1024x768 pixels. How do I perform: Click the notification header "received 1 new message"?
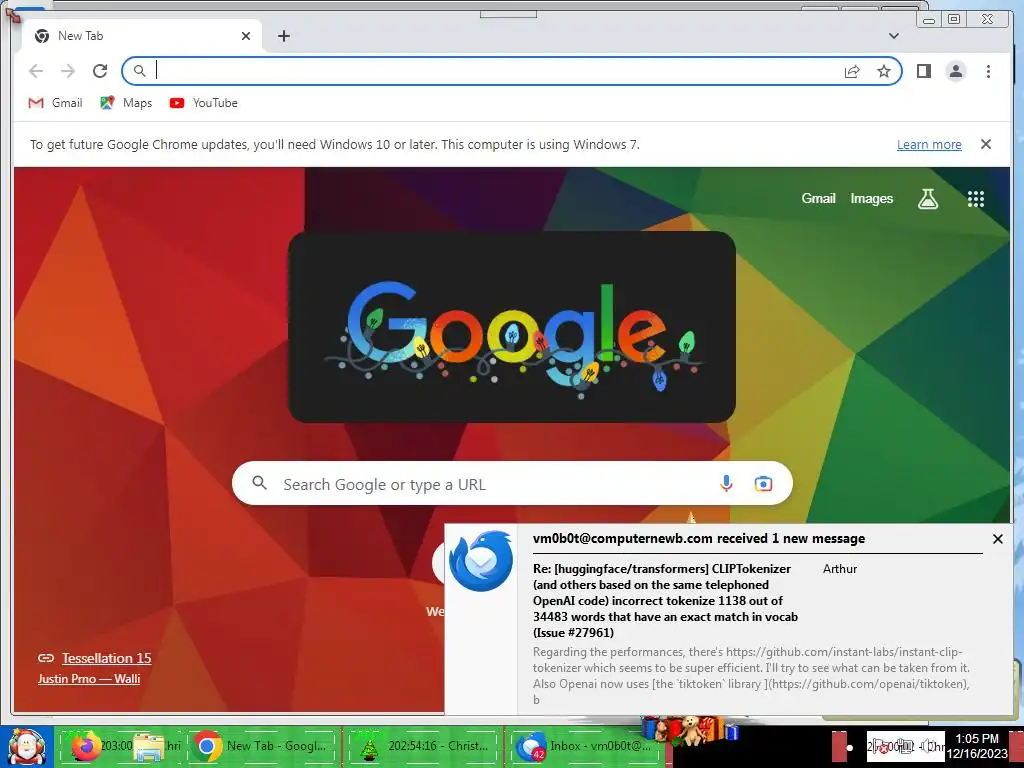[699, 539]
